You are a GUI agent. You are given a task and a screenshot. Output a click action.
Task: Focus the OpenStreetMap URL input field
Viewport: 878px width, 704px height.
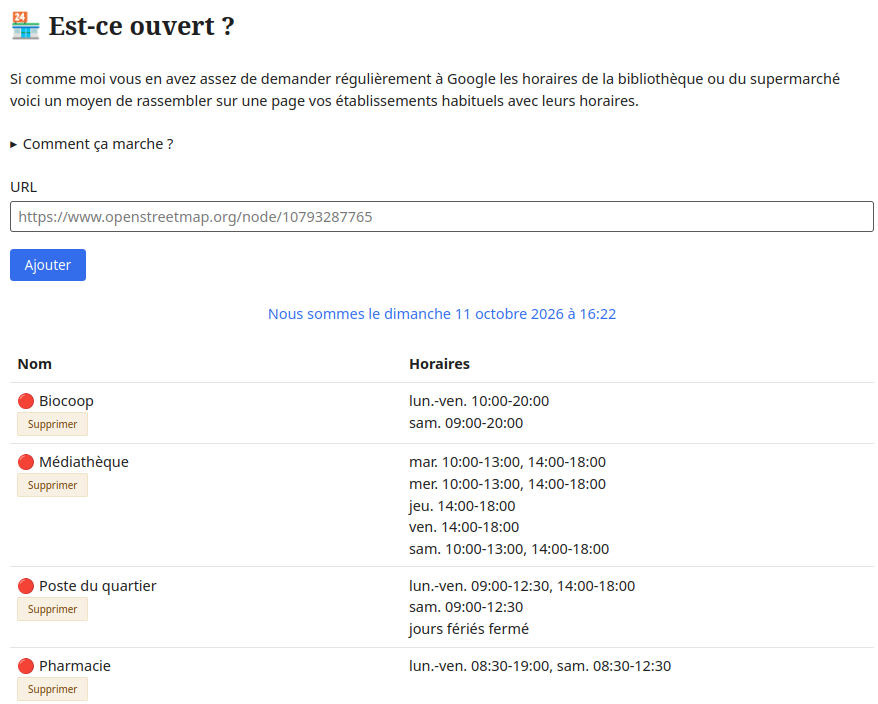click(x=442, y=217)
